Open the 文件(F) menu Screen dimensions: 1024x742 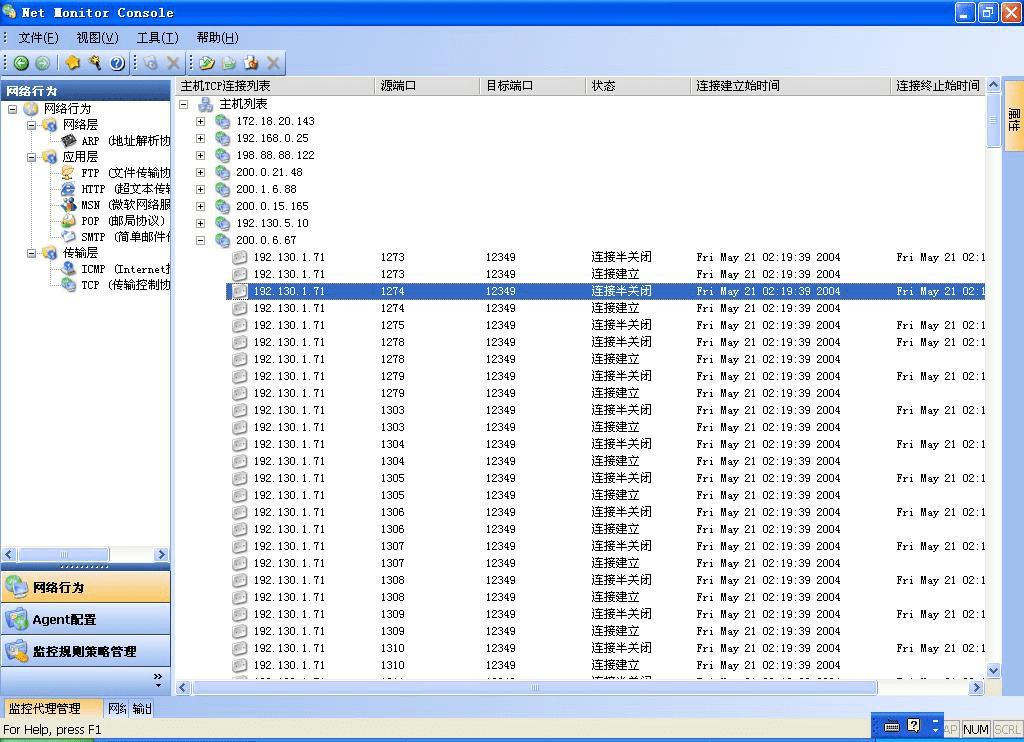click(x=39, y=38)
